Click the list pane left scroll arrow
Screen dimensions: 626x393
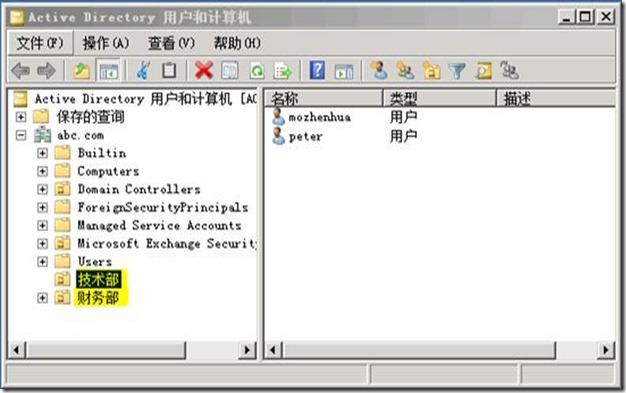pyautogui.click(x=273, y=350)
